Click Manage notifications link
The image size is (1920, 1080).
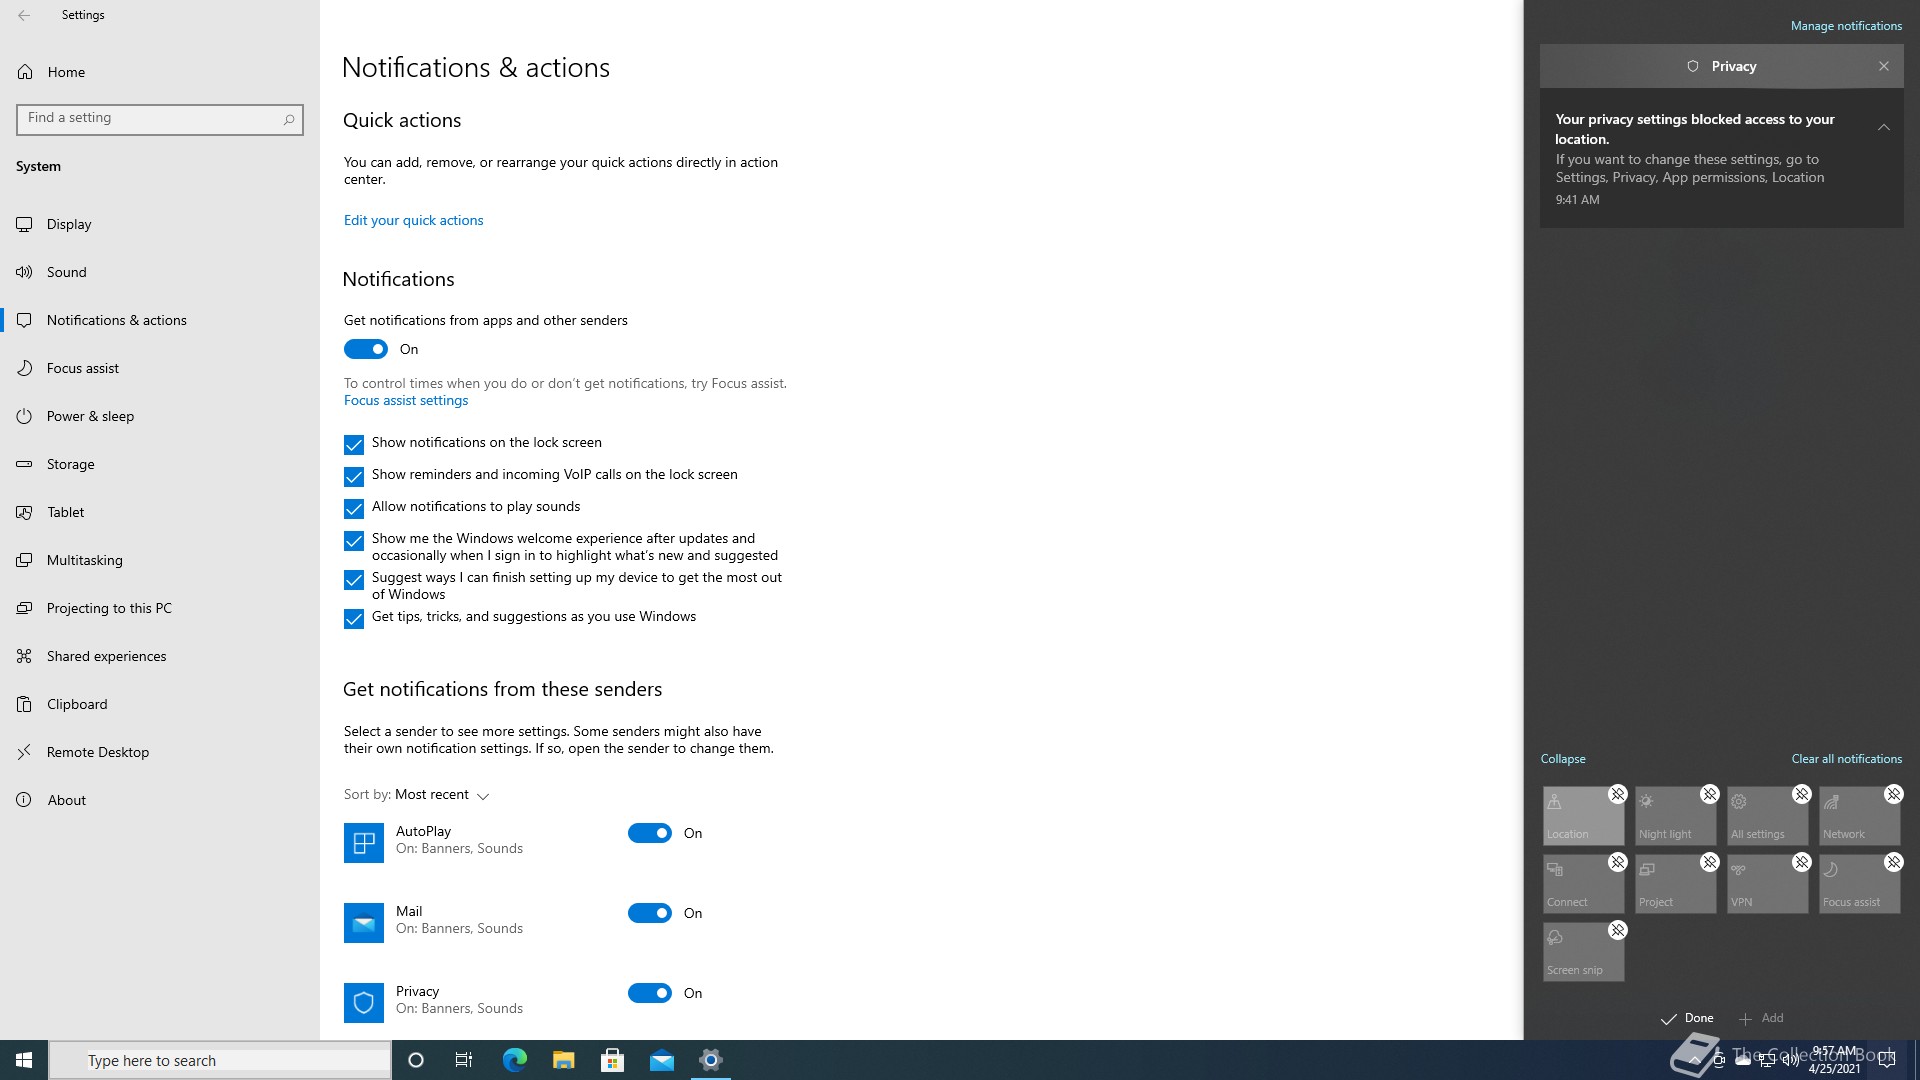tap(1846, 26)
